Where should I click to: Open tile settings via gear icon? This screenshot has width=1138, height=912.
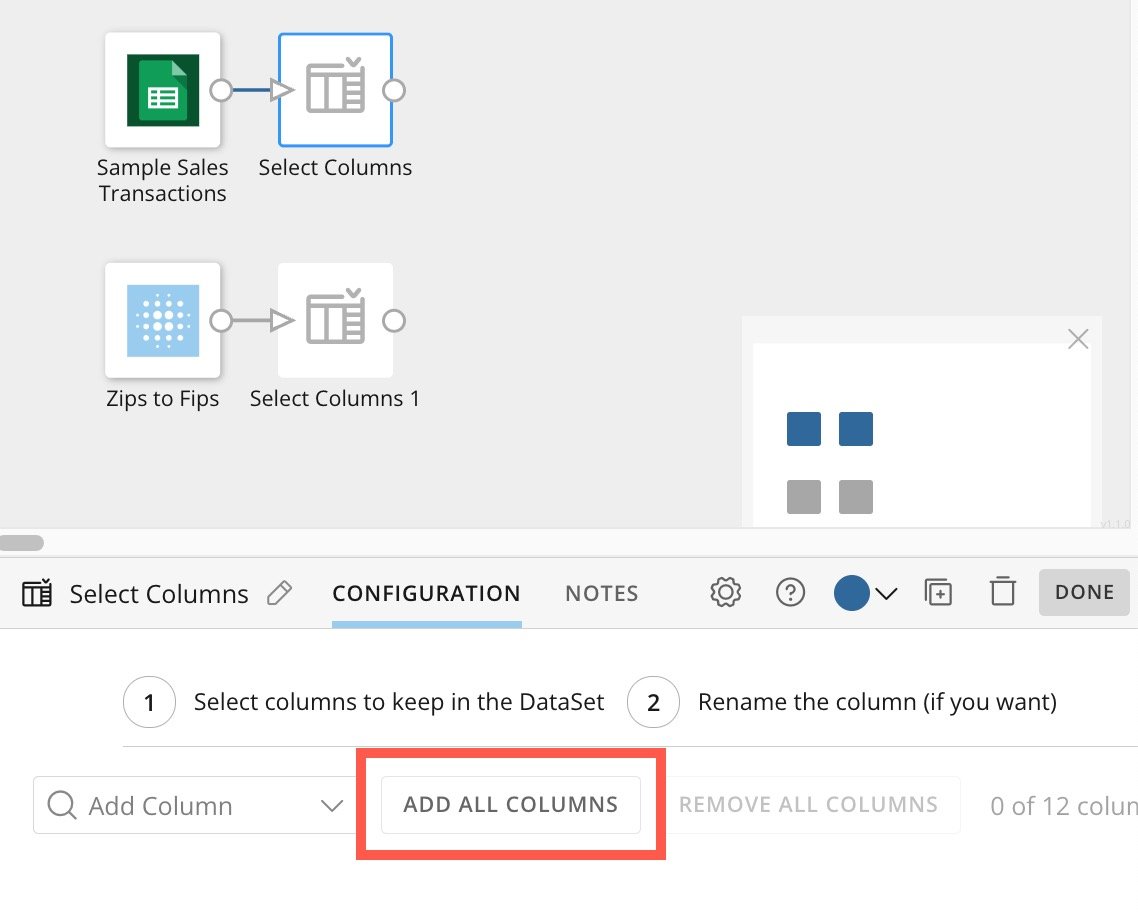(726, 592)
